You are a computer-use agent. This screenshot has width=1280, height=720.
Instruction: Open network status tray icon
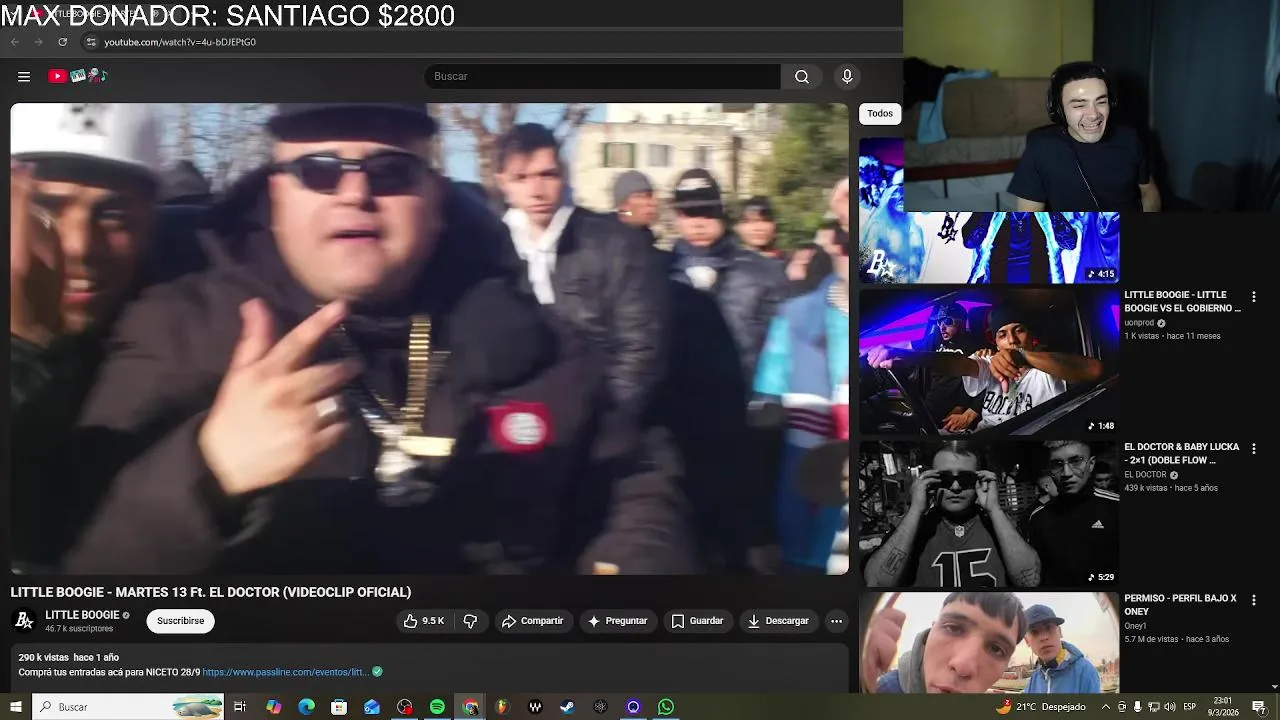click(1153, 707)
